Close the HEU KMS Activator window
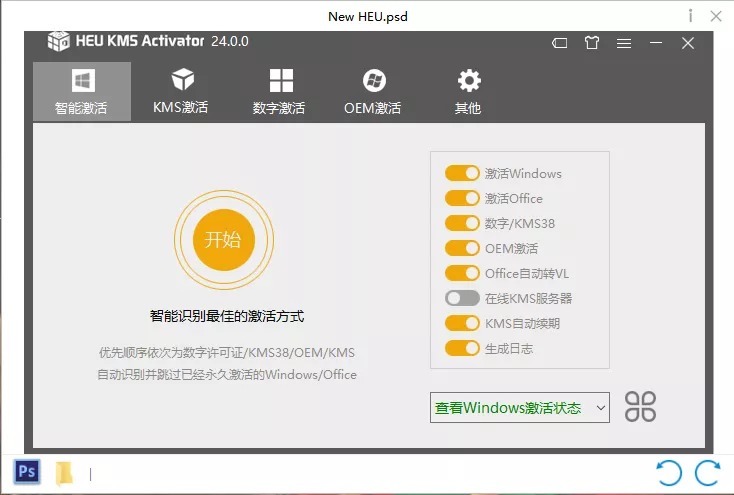The height and width of the screenshot is (495, 734). [x=688, y=43]
